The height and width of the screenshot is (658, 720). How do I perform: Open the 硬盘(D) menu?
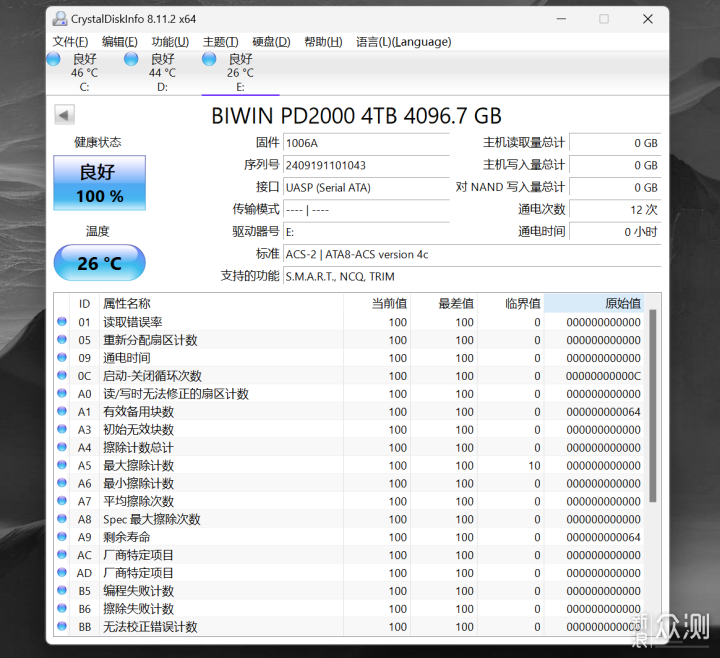[x=271, y=41]
